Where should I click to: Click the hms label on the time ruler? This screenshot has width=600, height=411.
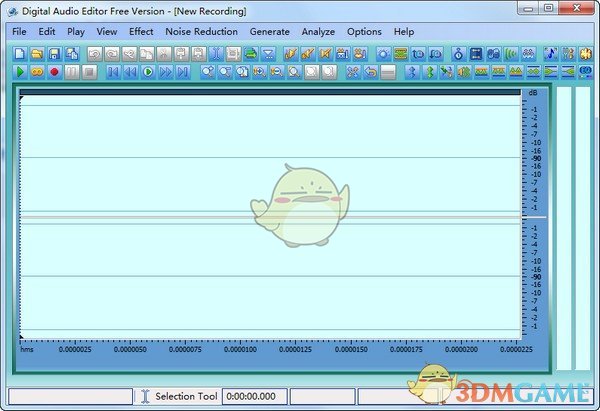tap(27, 349)
